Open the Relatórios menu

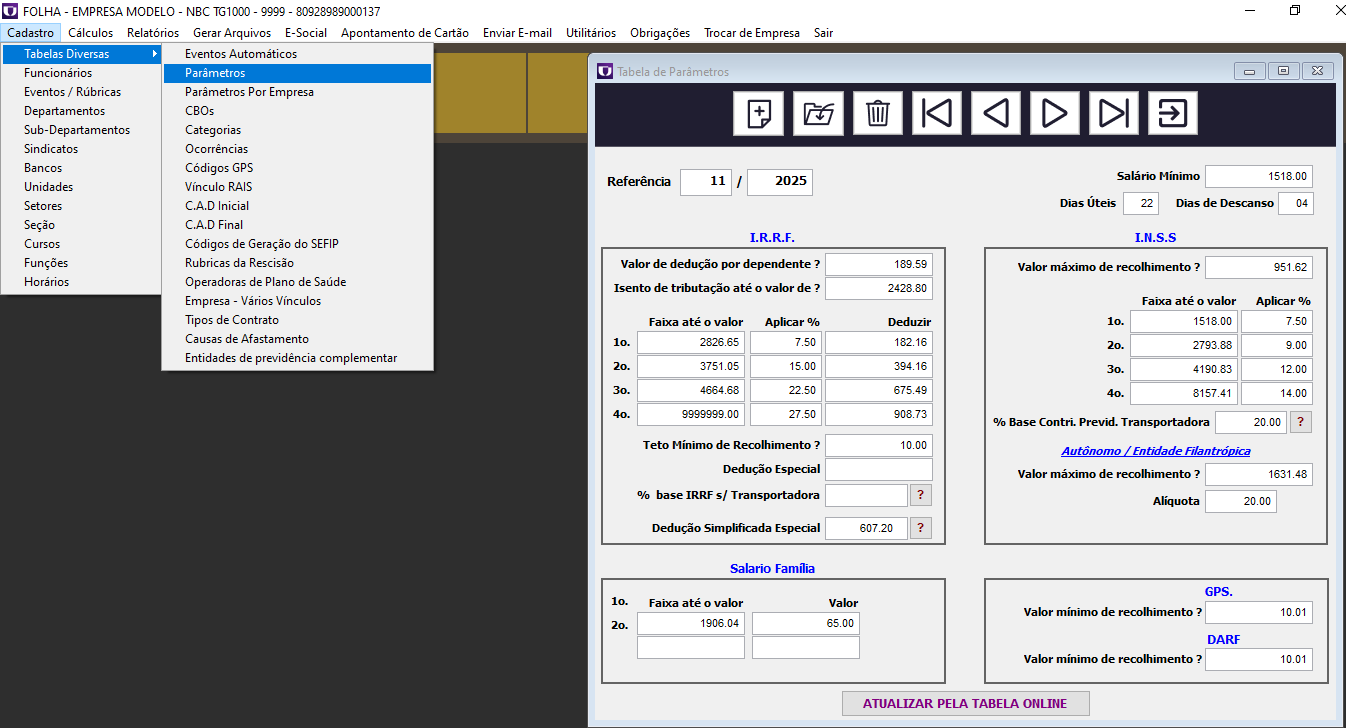153,33
